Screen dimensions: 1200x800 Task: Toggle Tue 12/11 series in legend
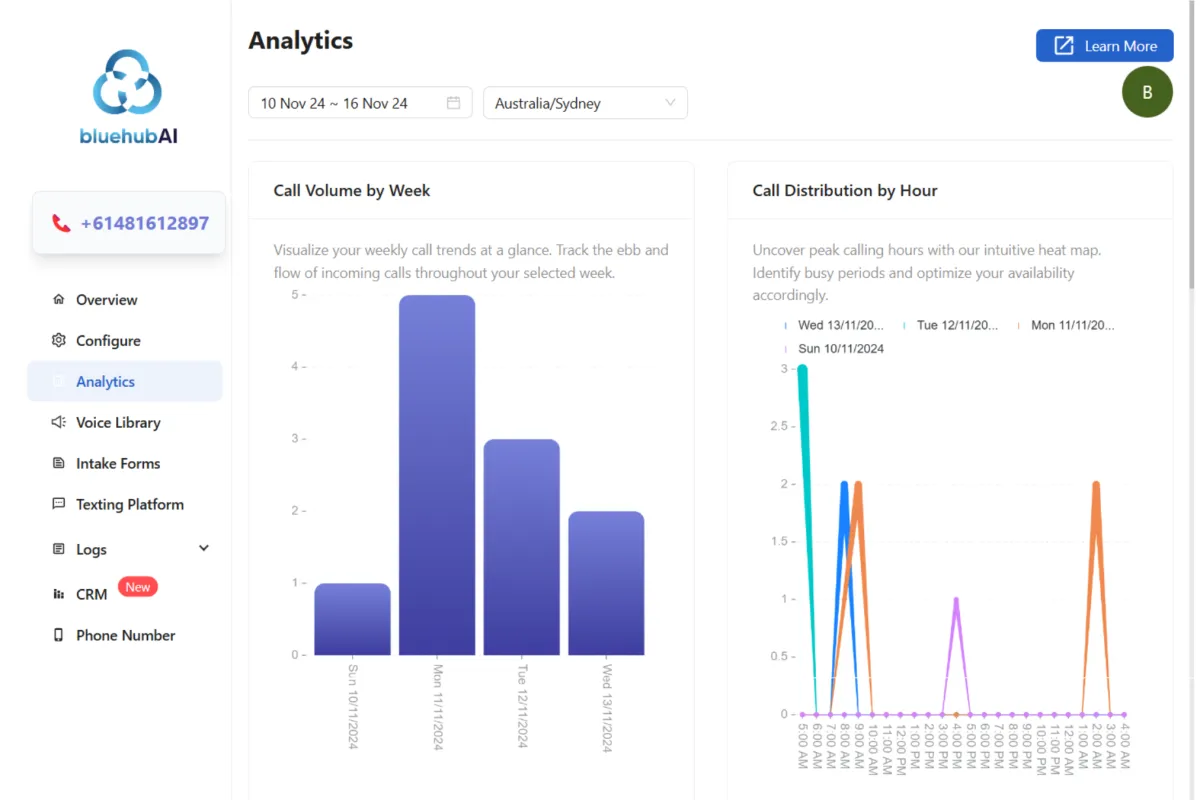pyautogui.click(x=951, y=325)
